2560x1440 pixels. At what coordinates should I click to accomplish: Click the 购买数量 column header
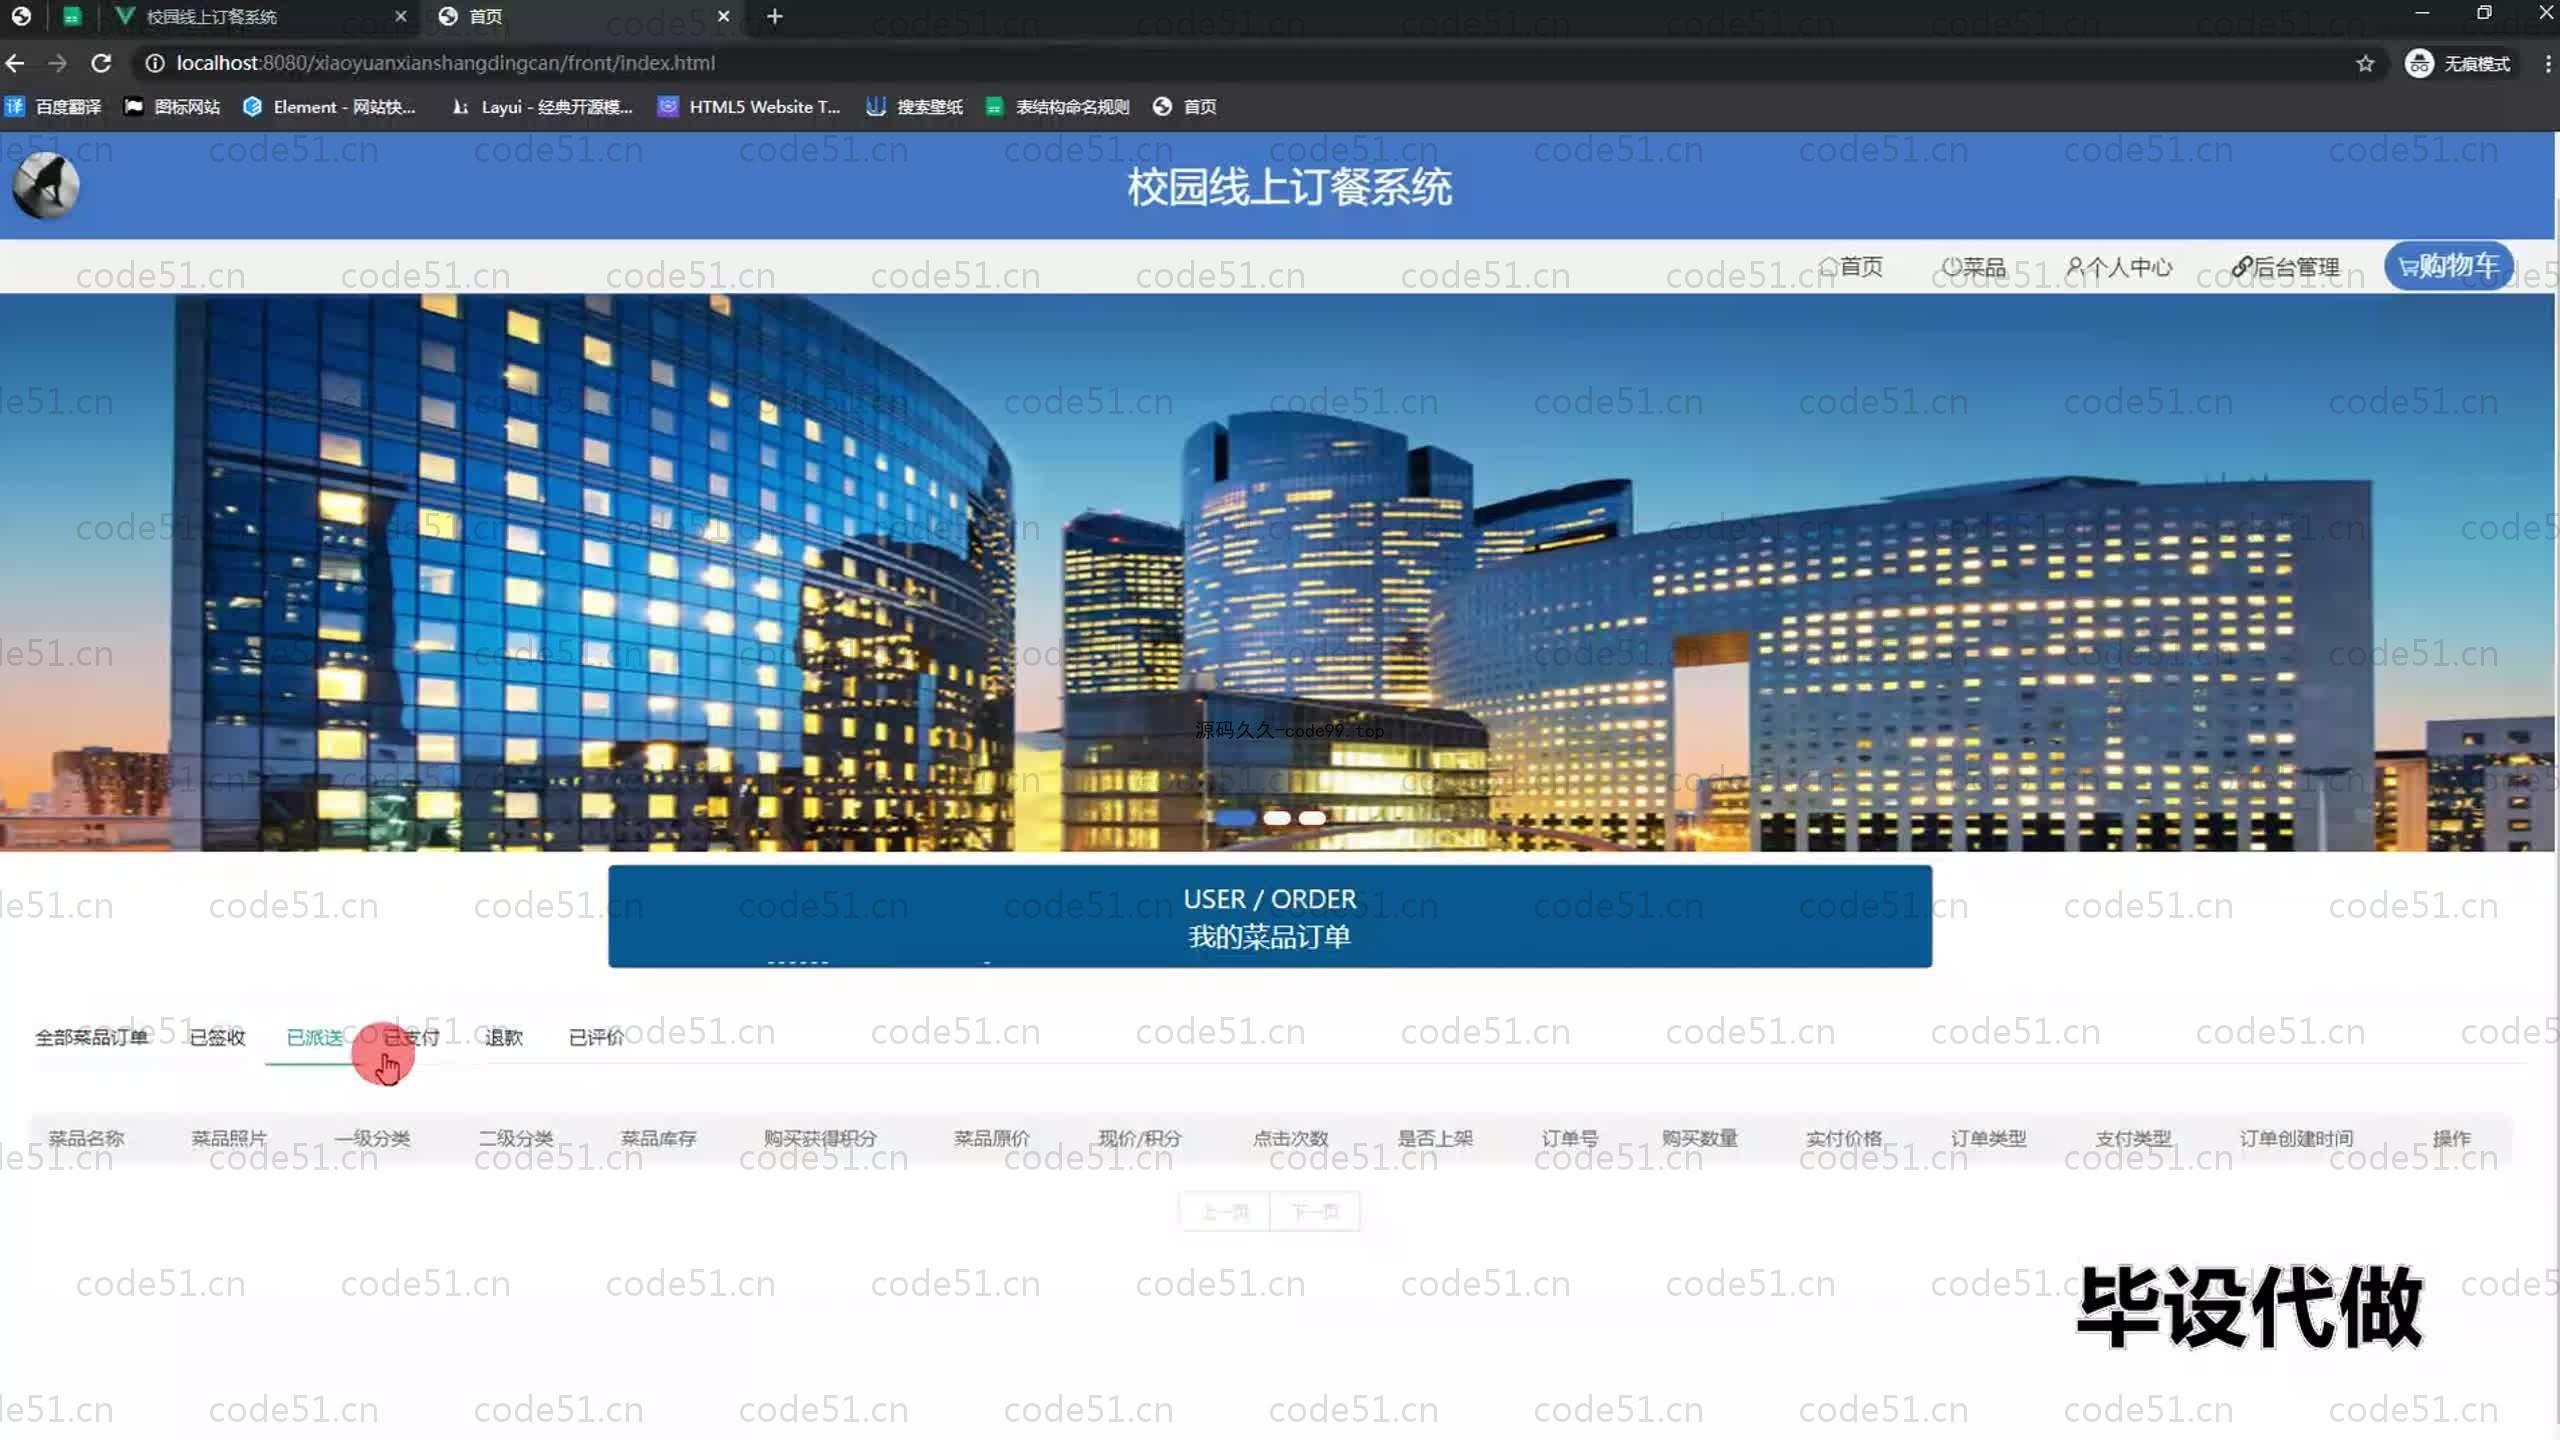coord(1700,1138)
